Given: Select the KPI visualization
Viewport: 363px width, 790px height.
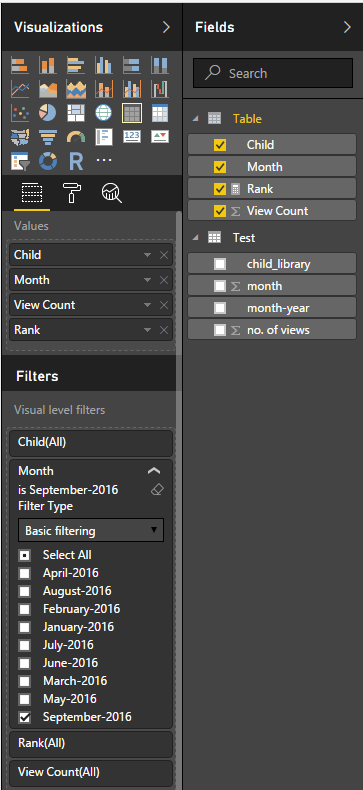Looking at the screenshot, I should pos(160,137).
